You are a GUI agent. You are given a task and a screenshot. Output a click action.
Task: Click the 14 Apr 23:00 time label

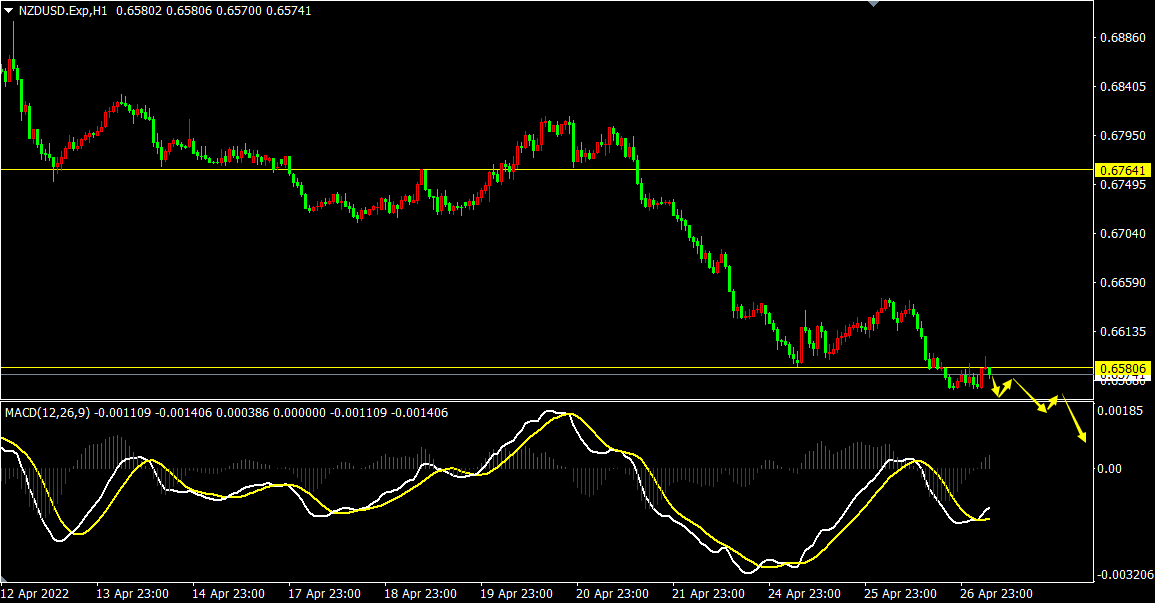click(x=227, y=592)
